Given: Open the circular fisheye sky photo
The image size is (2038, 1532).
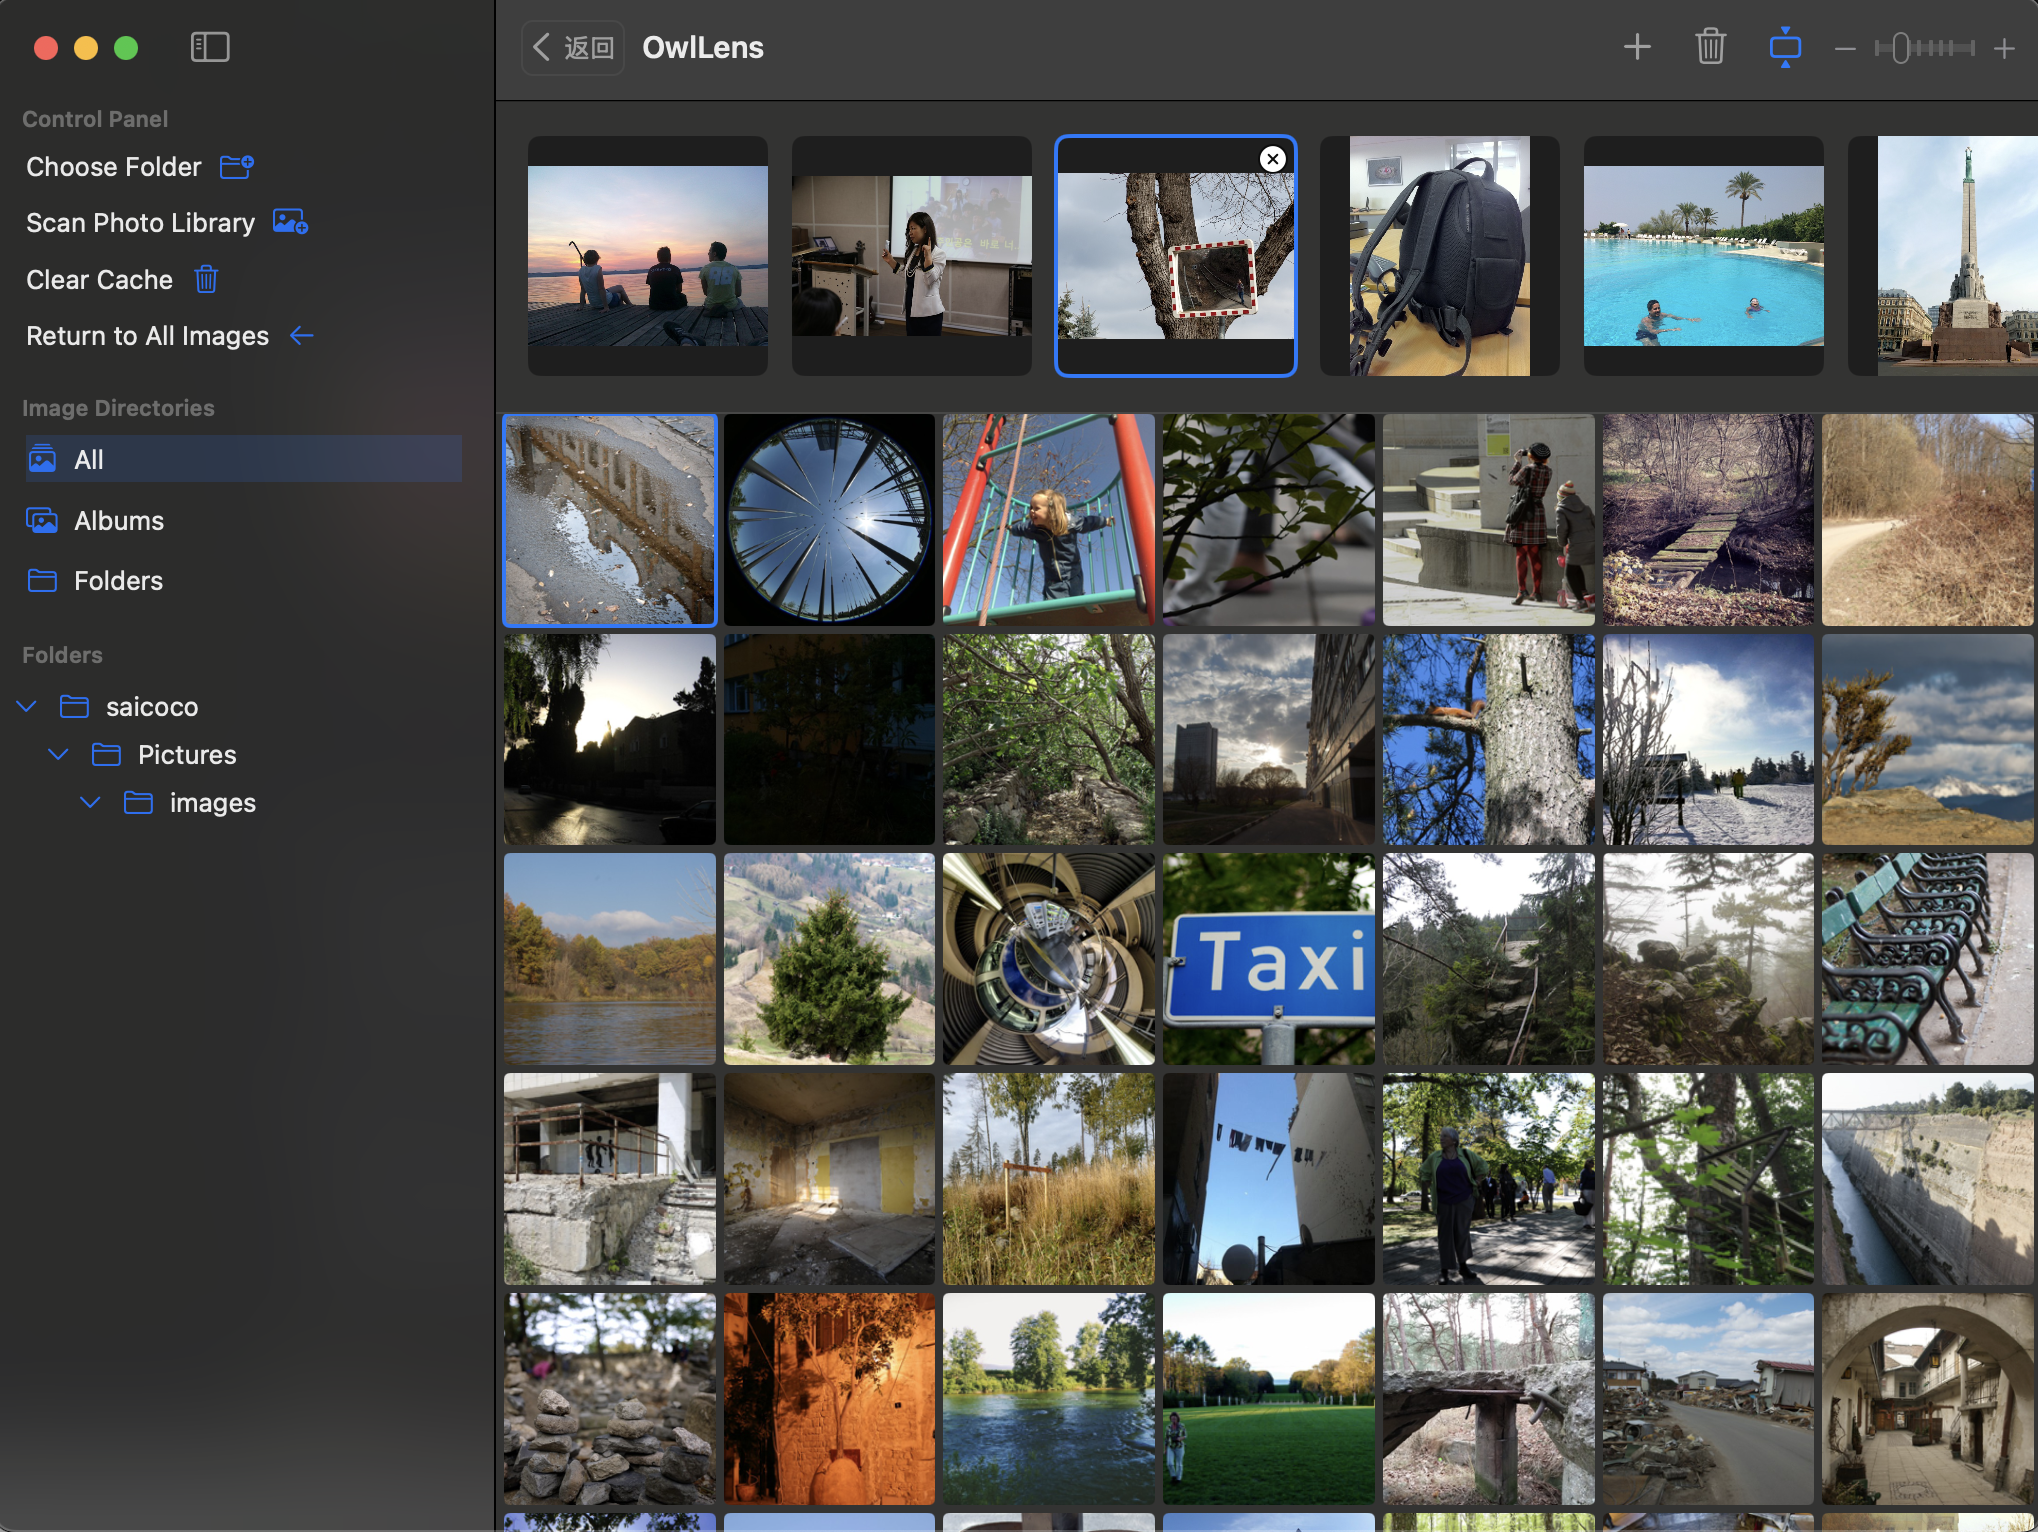Looking at the screenshot, I should pos(829,520).
